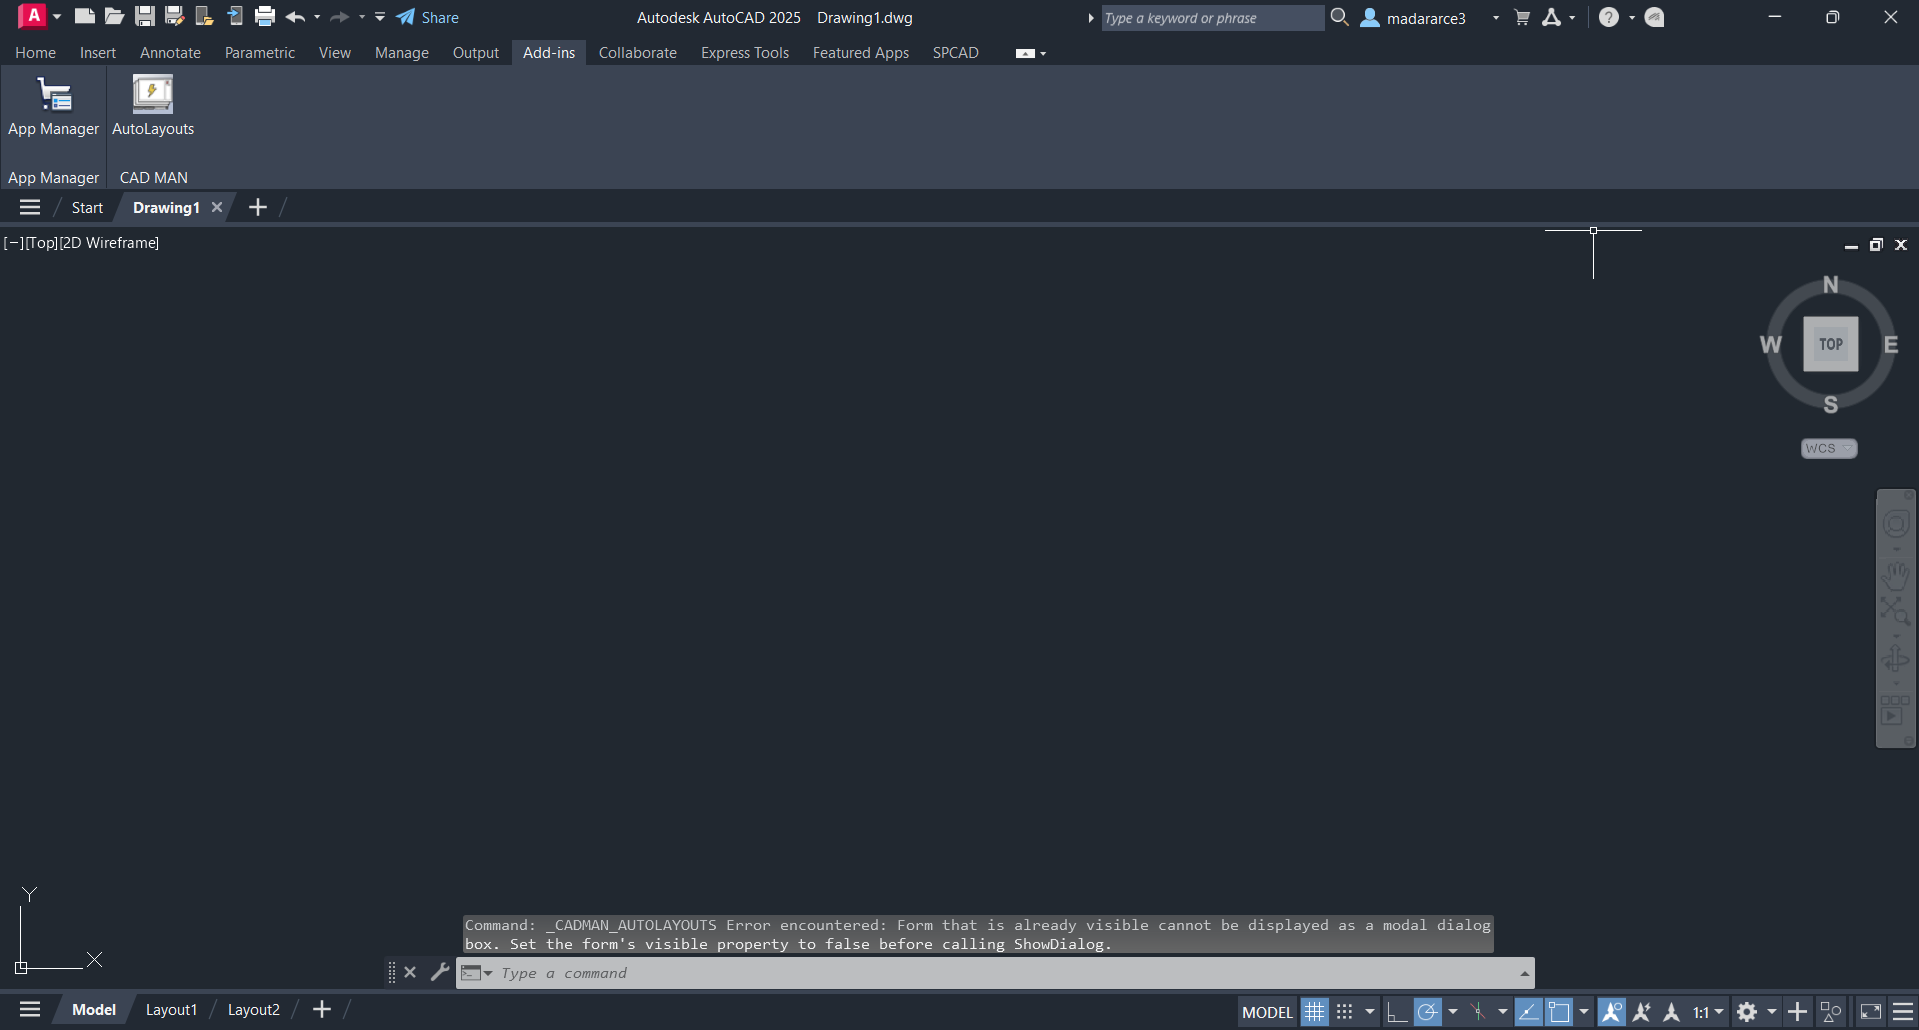Redo using the forward arrow icon
Image resolution: width=1919 pixels, height=1030 pixels.
[x=340, y=17]
